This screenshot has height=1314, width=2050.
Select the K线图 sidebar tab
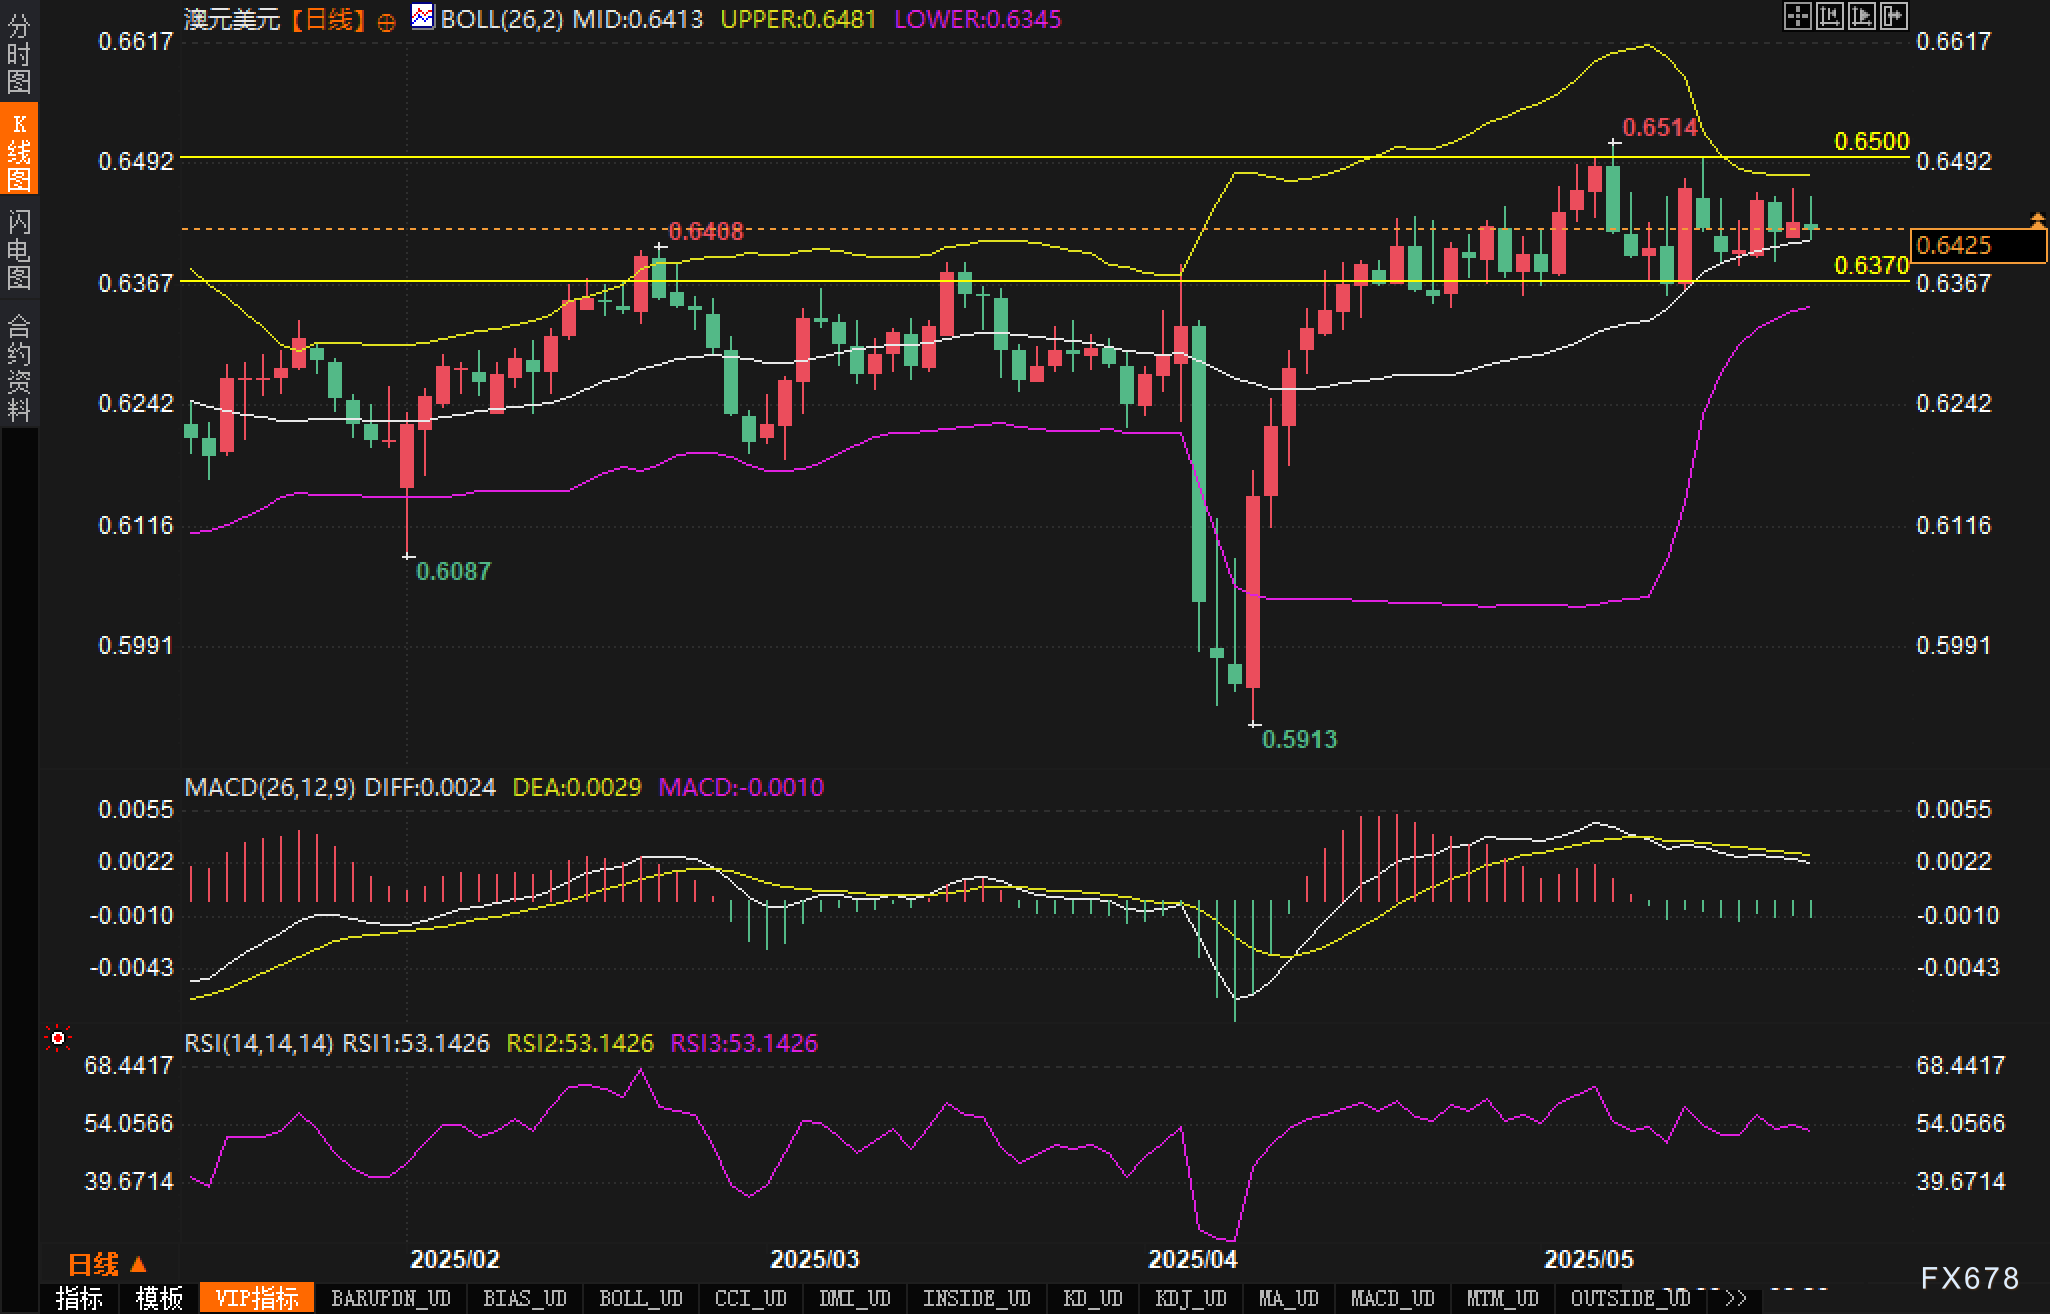[18, 152]
